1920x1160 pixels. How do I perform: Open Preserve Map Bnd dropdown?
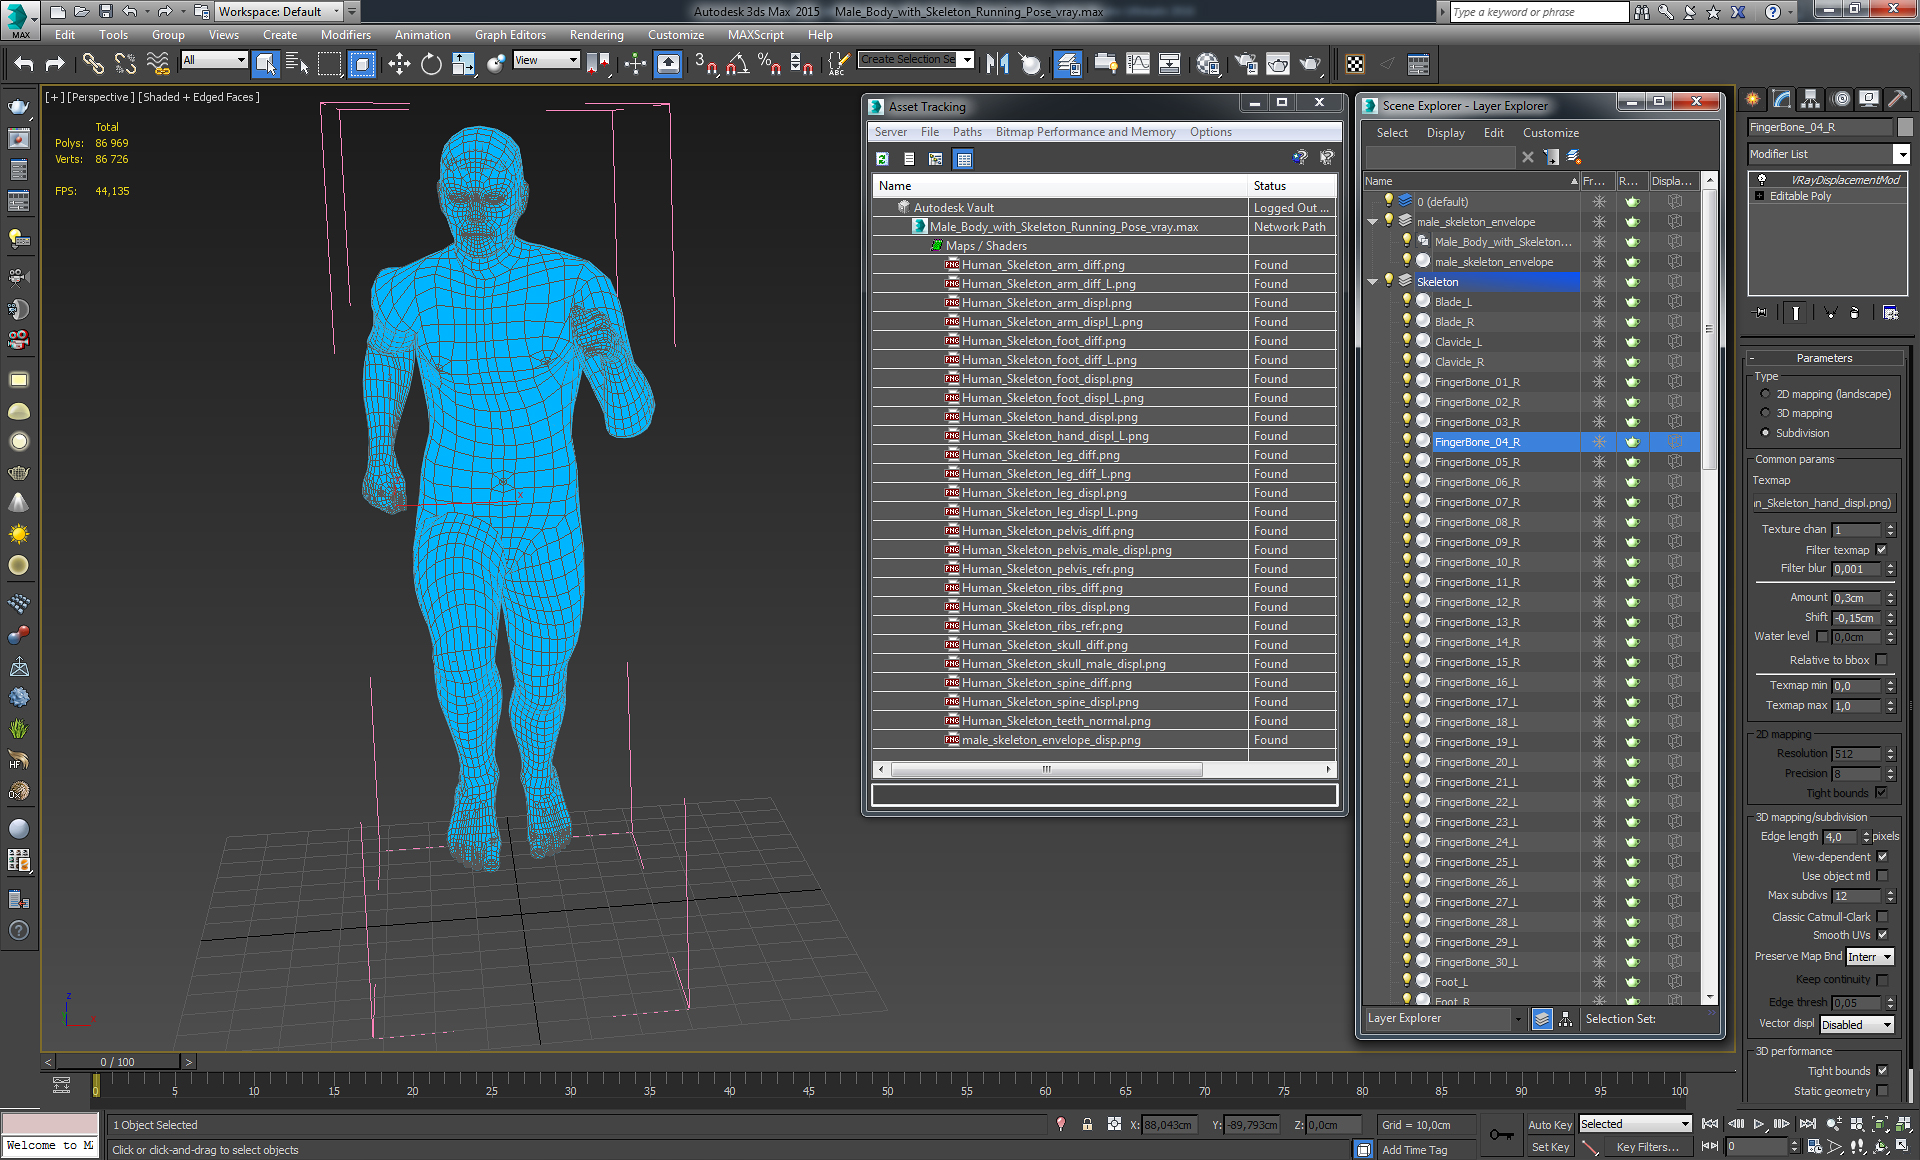(1869, 957)
